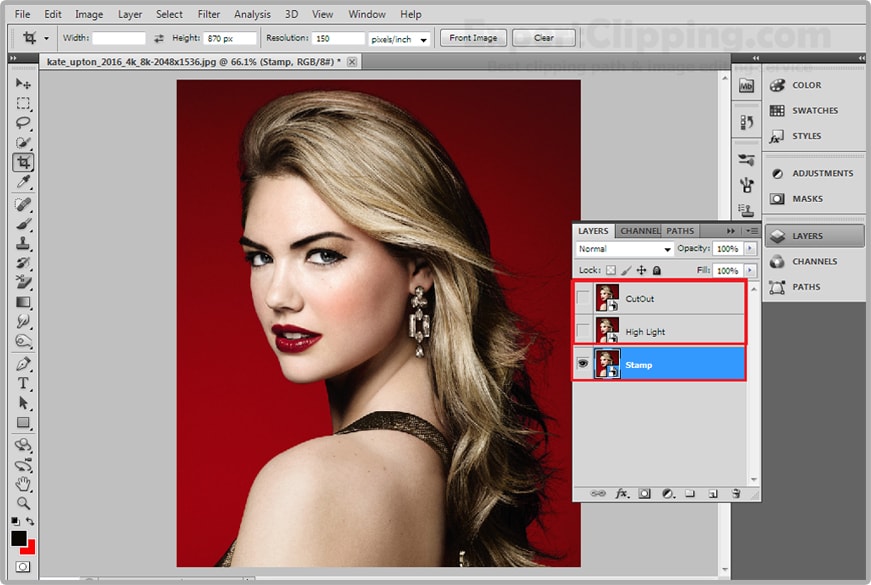
Task: Open the pixels/inch resolution unit dropdown
Action: coord(401,39)
